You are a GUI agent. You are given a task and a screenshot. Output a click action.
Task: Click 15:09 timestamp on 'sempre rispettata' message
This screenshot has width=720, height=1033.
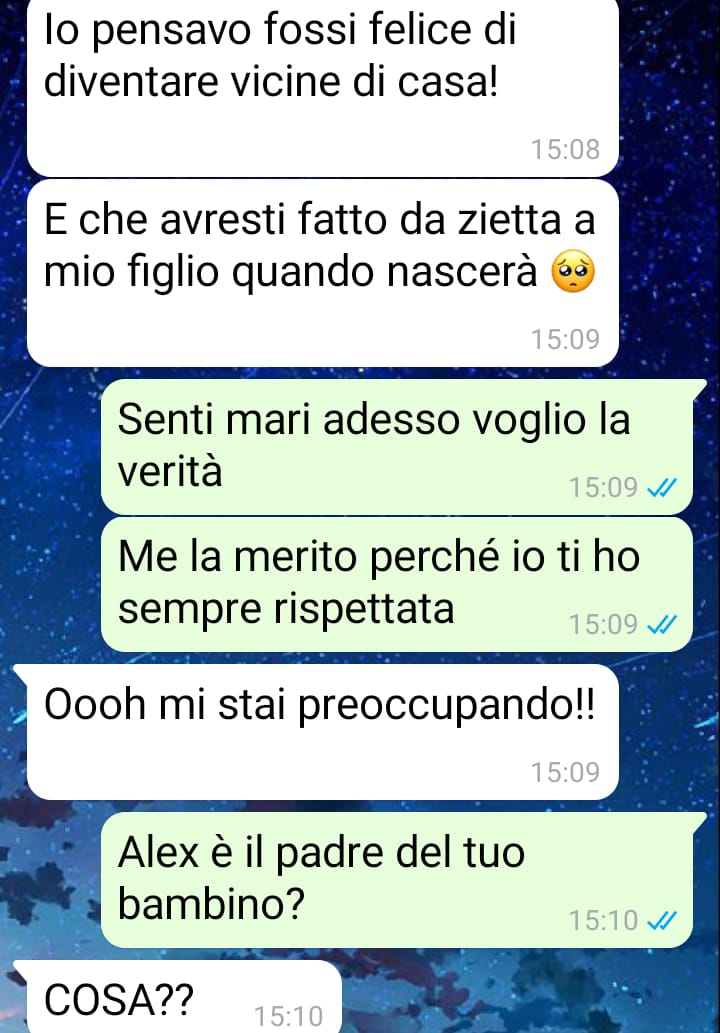coord(603,624)
